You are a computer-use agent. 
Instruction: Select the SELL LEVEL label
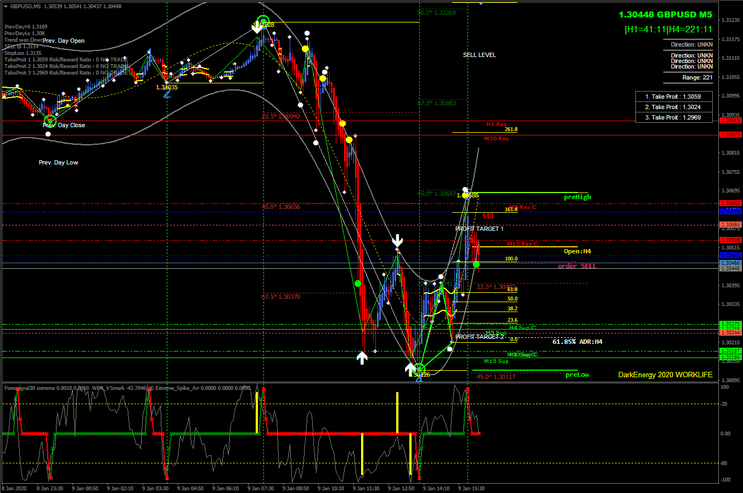479,54
